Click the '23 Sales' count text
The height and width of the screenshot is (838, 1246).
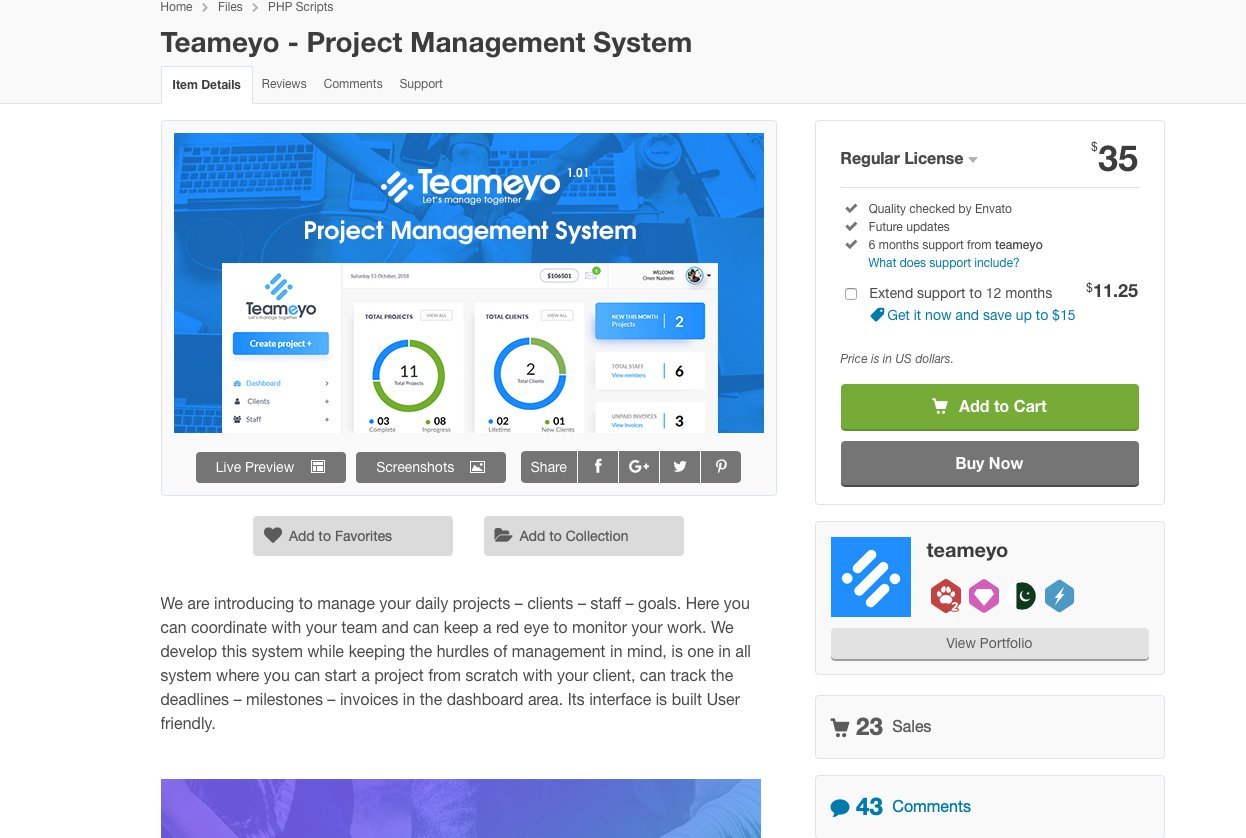point(894,727)
